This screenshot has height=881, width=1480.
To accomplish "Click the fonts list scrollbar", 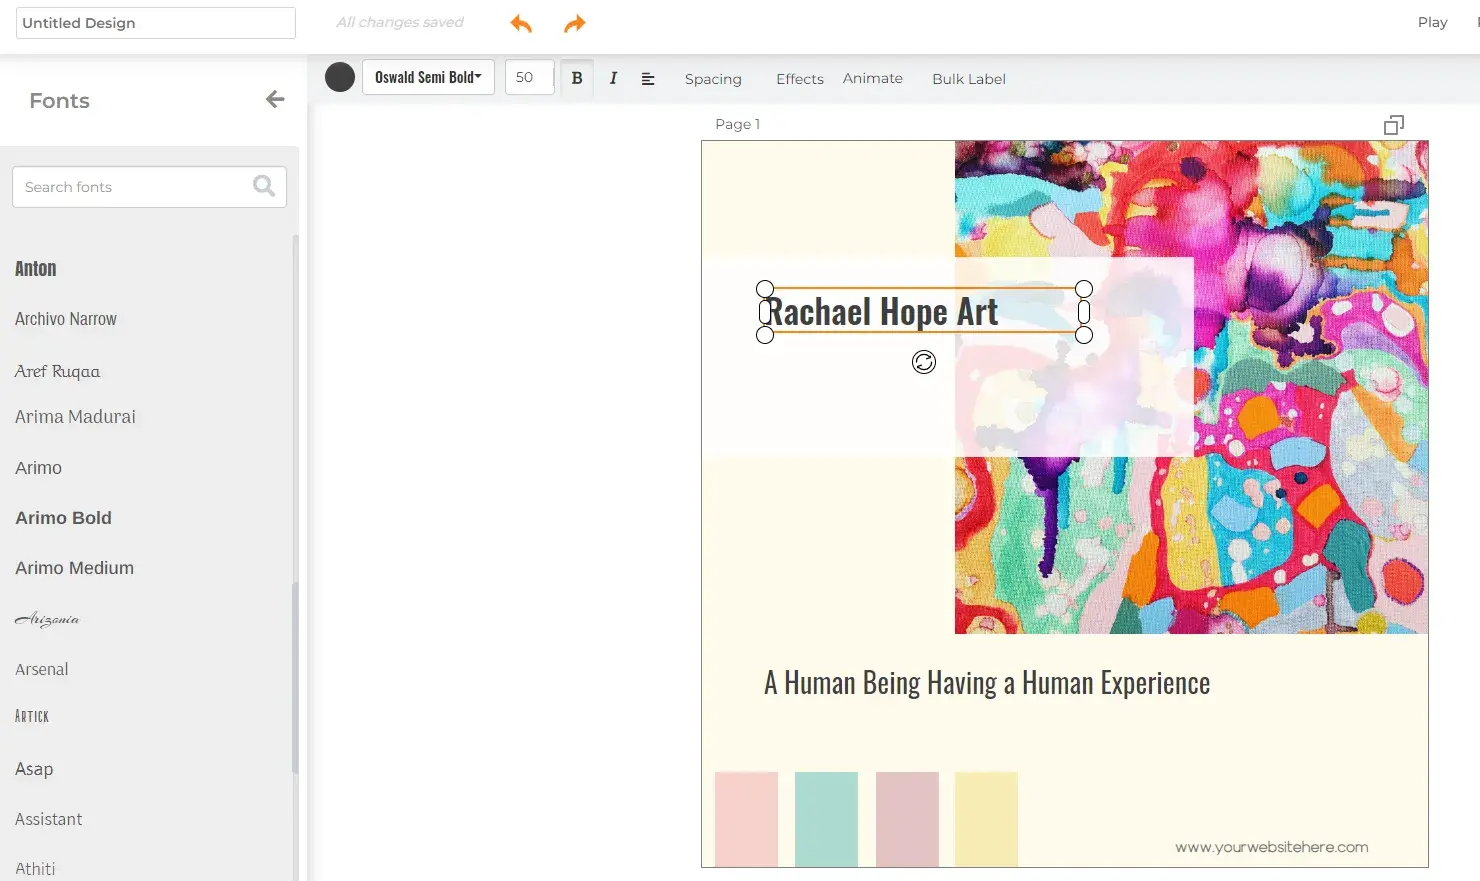I will 295,677.
